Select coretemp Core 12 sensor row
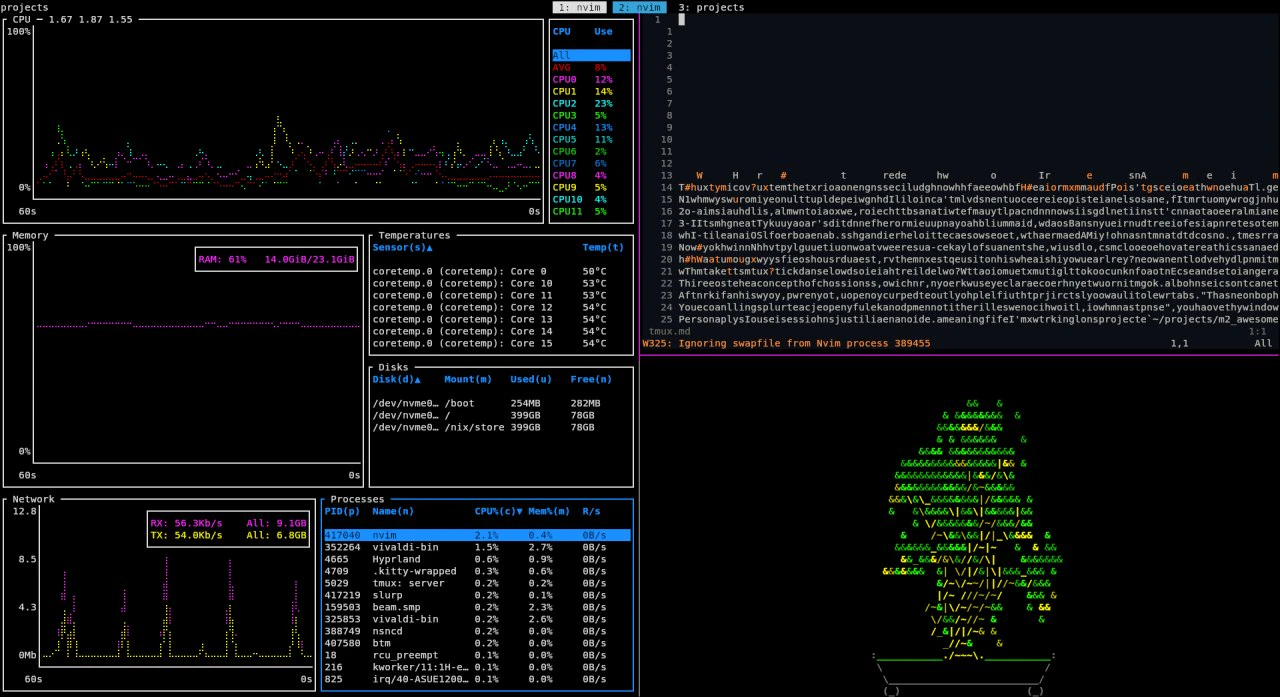The width and height of the screenshot is (1280, 697). [501, 307]
